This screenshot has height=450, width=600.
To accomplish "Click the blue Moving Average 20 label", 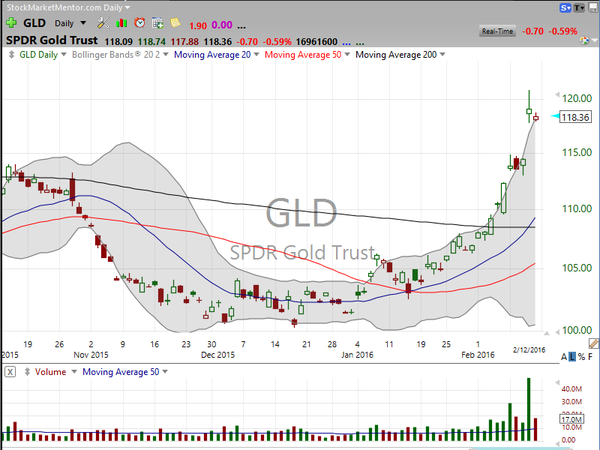I will tap(212, 55).
